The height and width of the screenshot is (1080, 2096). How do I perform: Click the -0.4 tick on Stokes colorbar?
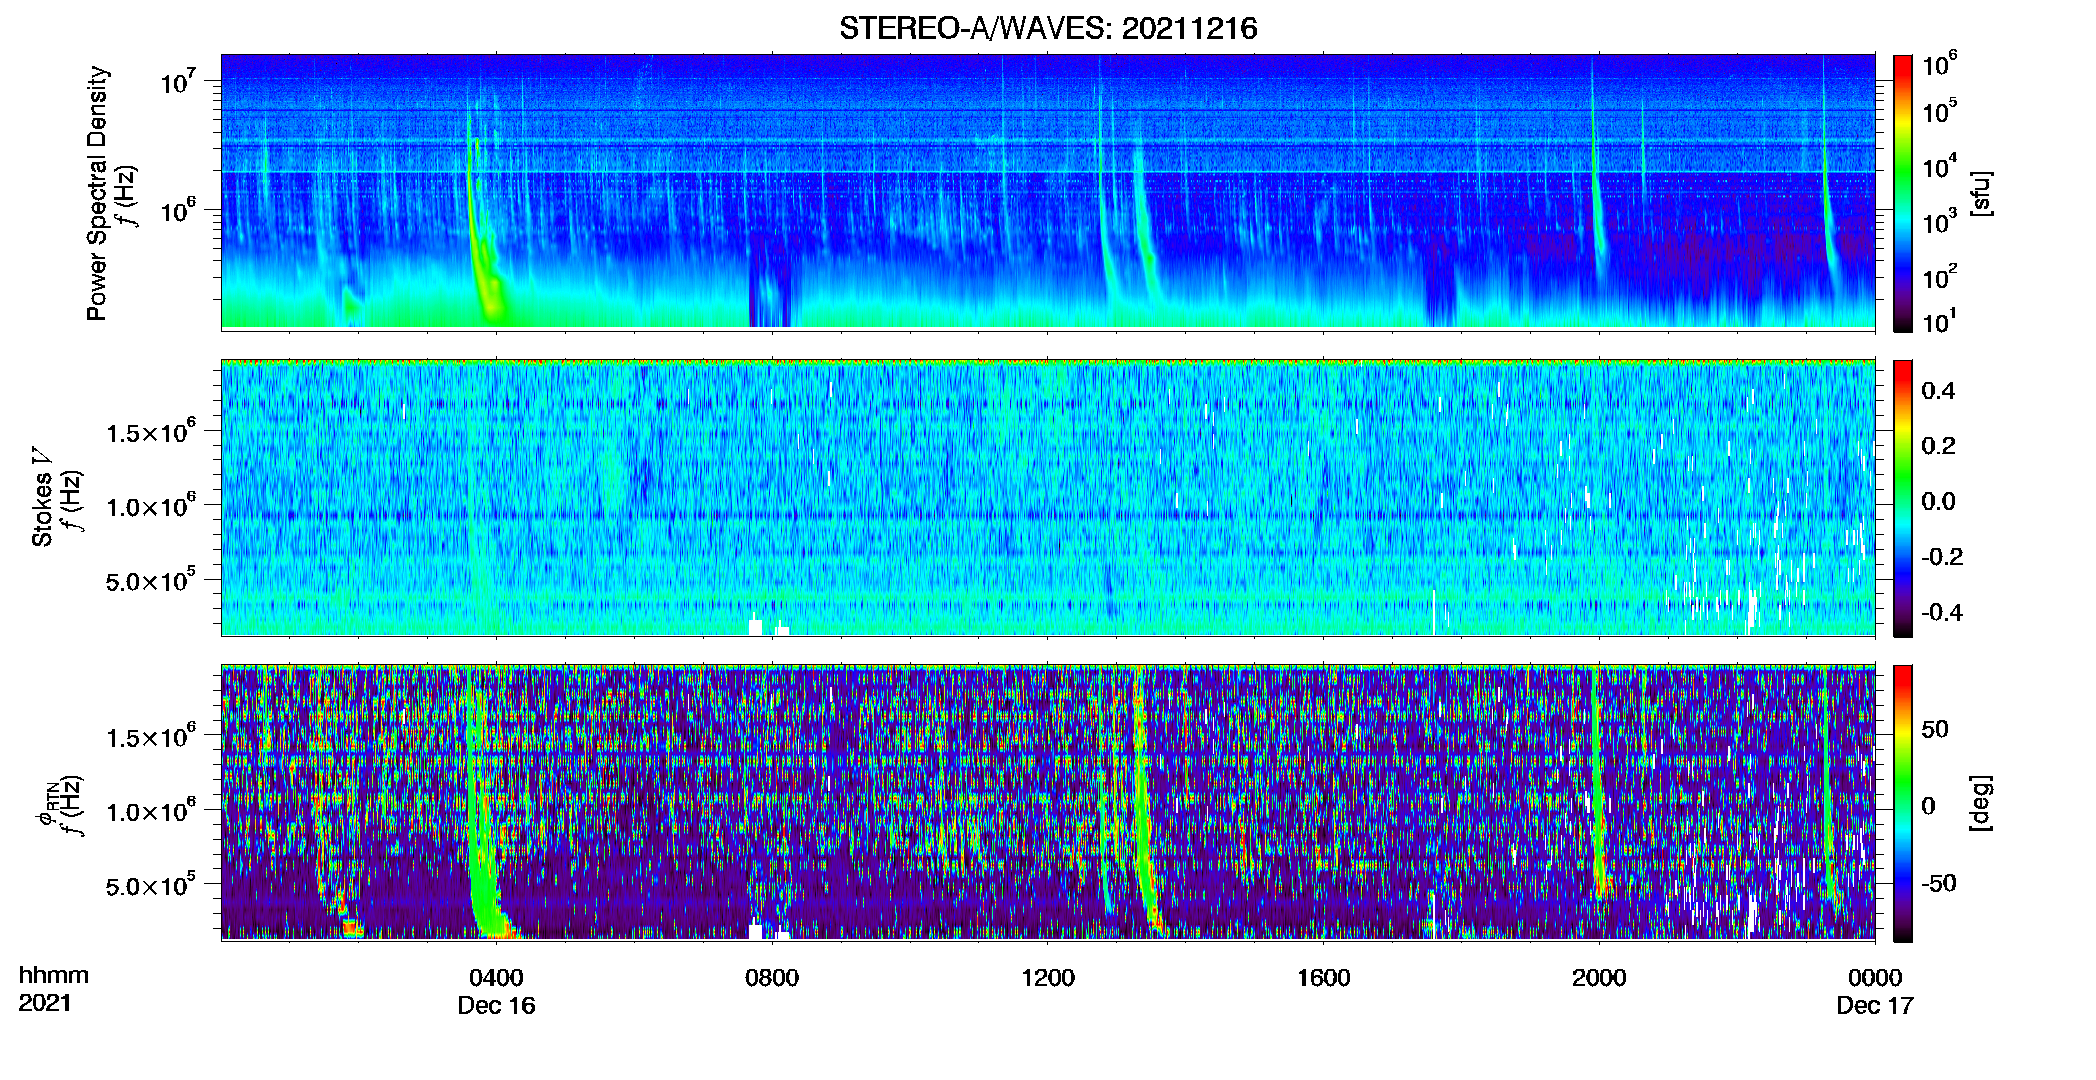(1942, 612)
